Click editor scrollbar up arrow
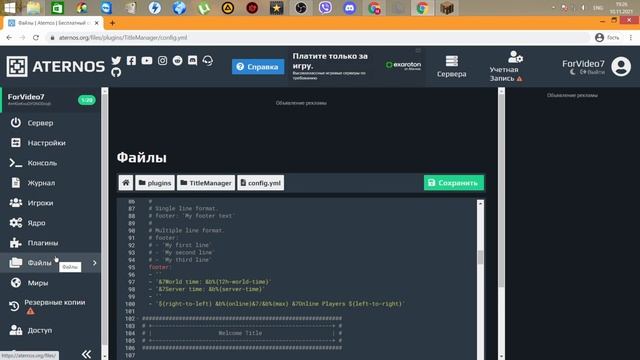640x360 pixels. click(480, 203)
